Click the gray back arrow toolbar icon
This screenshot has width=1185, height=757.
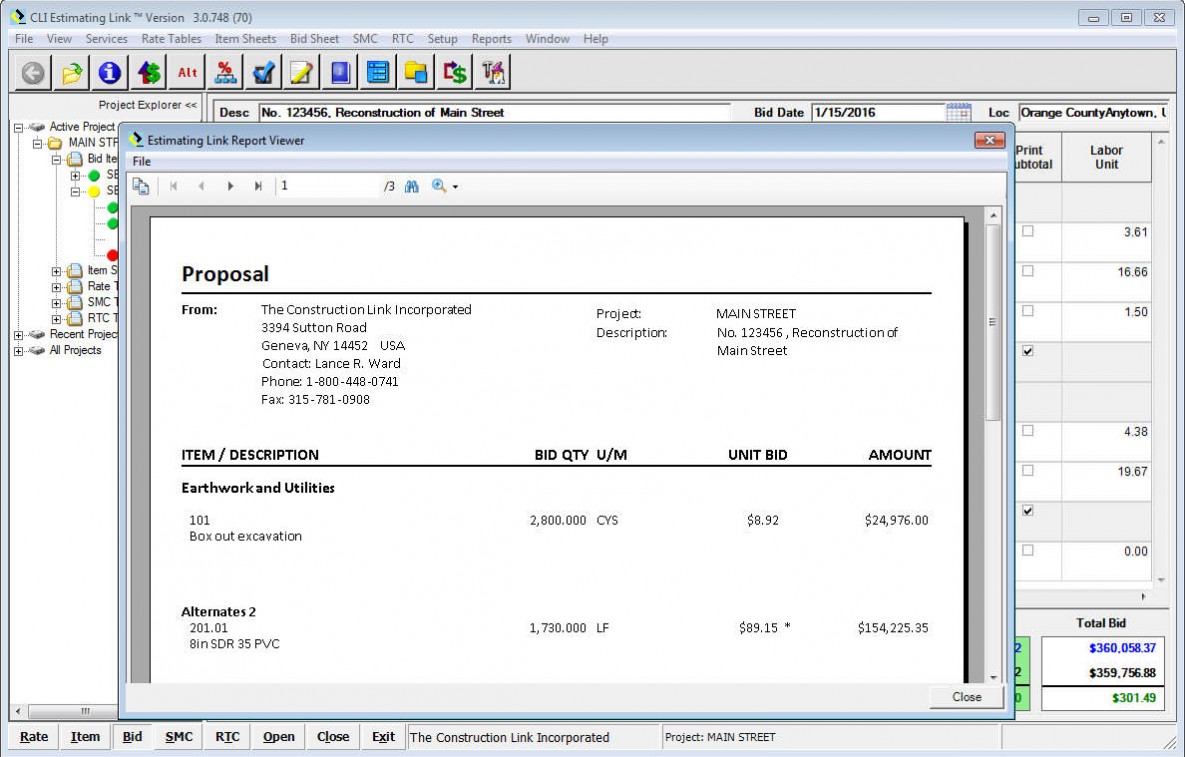32,73
